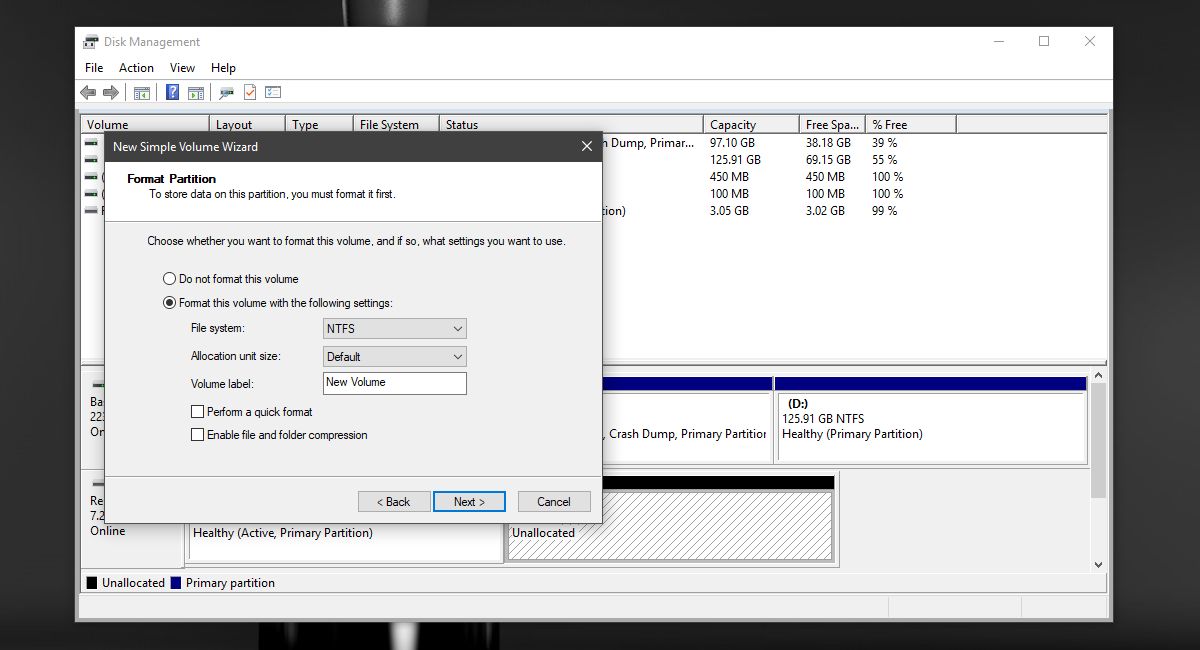Click the Back arrow toolbar icon
The width and height of the screenshot is (1200, 650).
click(88, 93)
